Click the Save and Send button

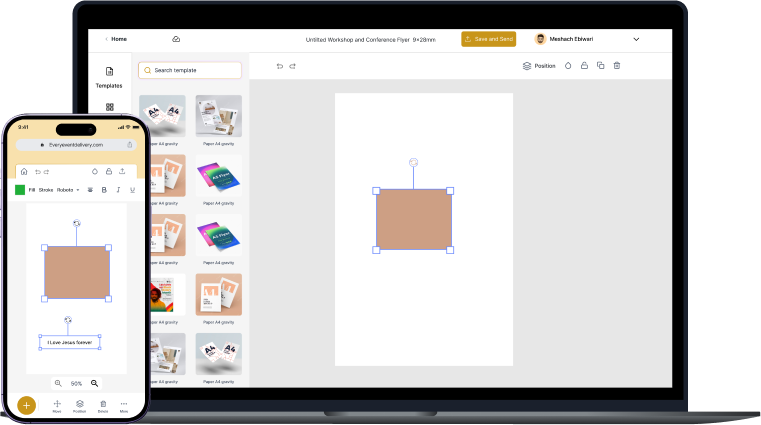pyautogui.click(x=488, y=39)
